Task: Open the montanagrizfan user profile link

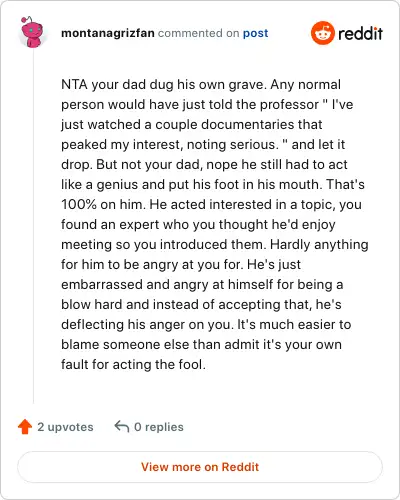Action: [108, 33]
